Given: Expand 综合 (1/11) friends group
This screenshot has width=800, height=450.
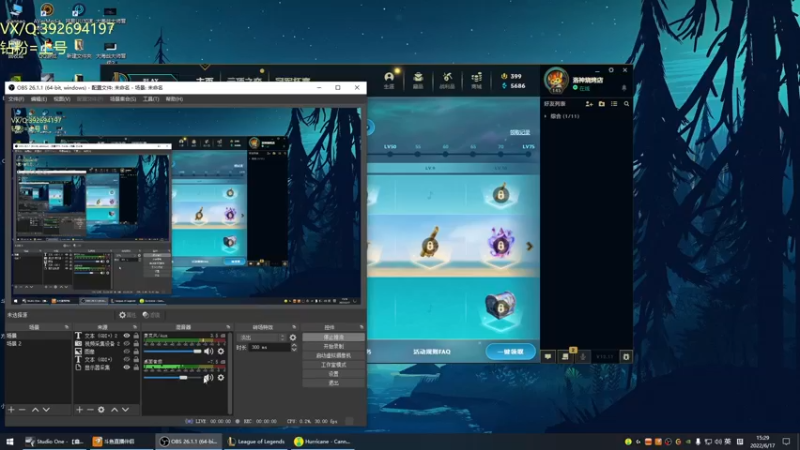Looking at the screenshot, I should (x=562, y=116).
